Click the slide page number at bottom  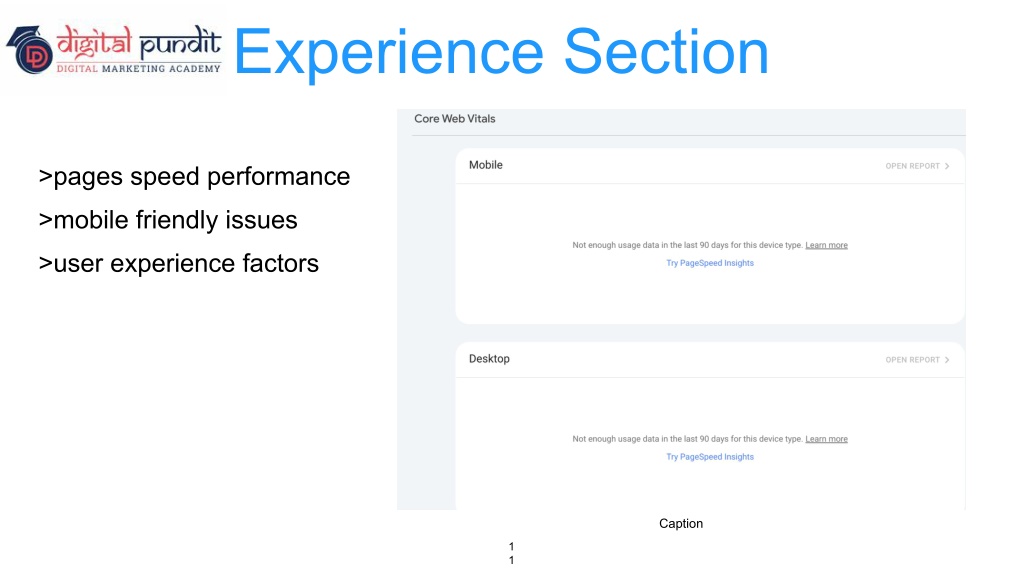click(x=512, y=553)
